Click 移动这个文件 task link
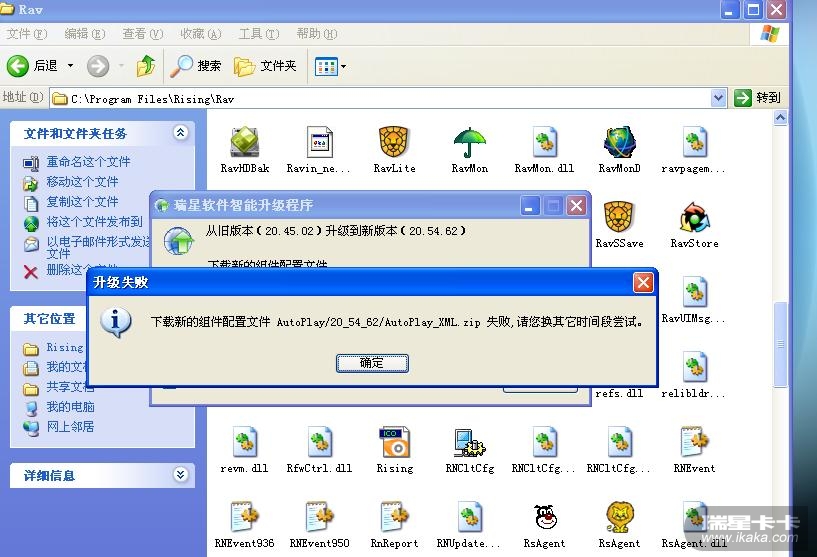The width and height of the screenshot is (817, 557). coord(82,182)
